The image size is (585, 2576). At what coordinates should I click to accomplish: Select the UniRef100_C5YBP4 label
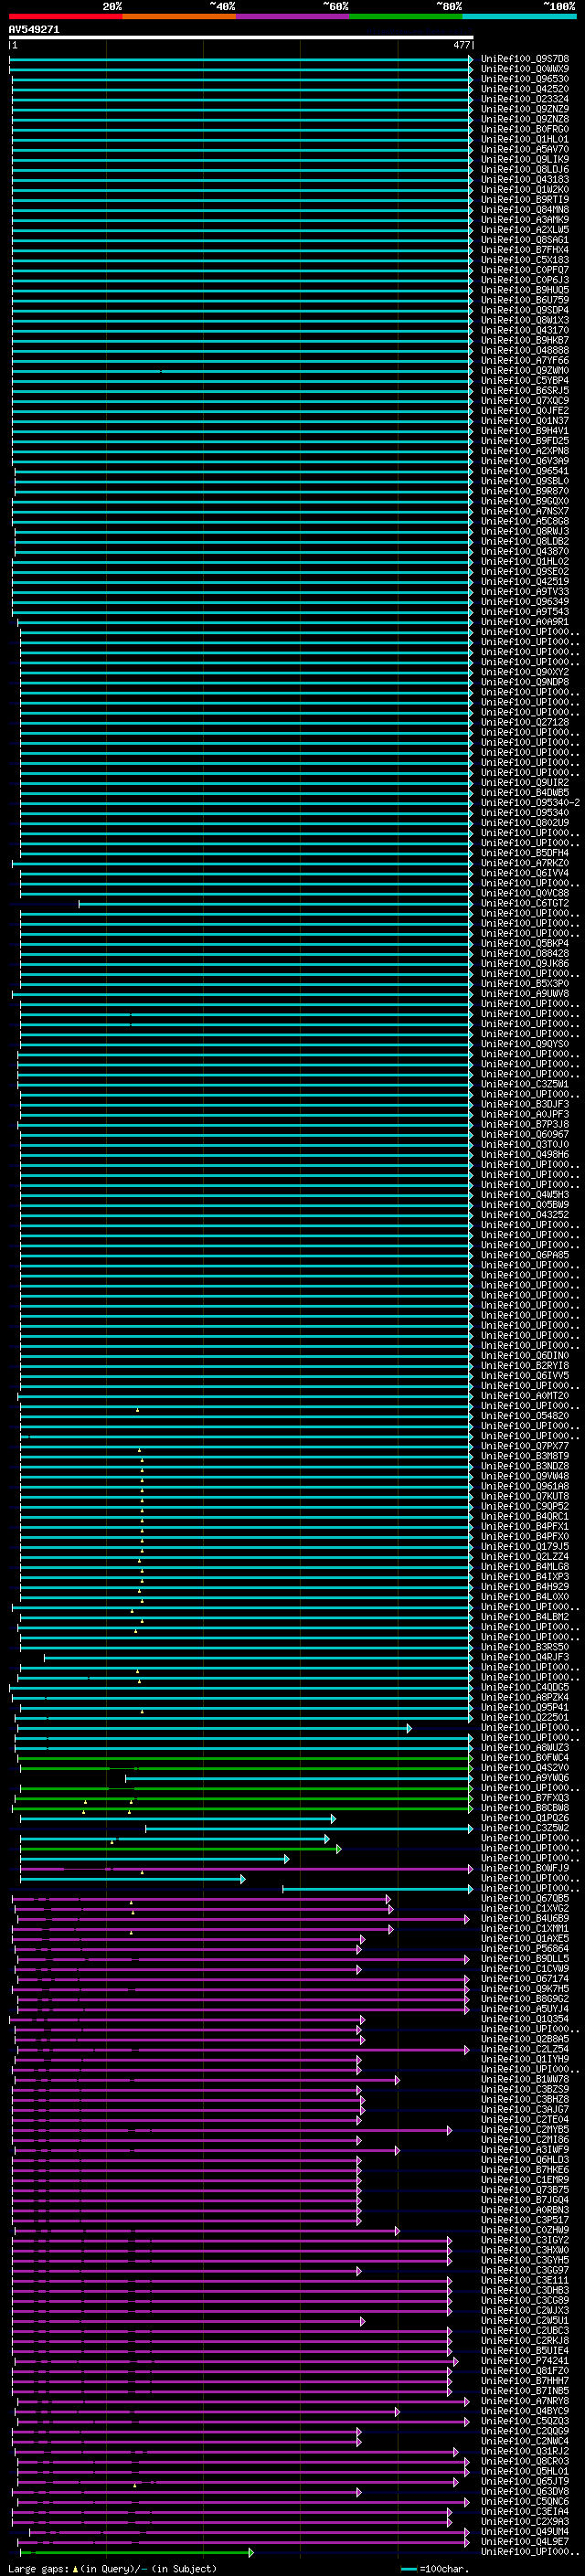[x=524, y=380]
